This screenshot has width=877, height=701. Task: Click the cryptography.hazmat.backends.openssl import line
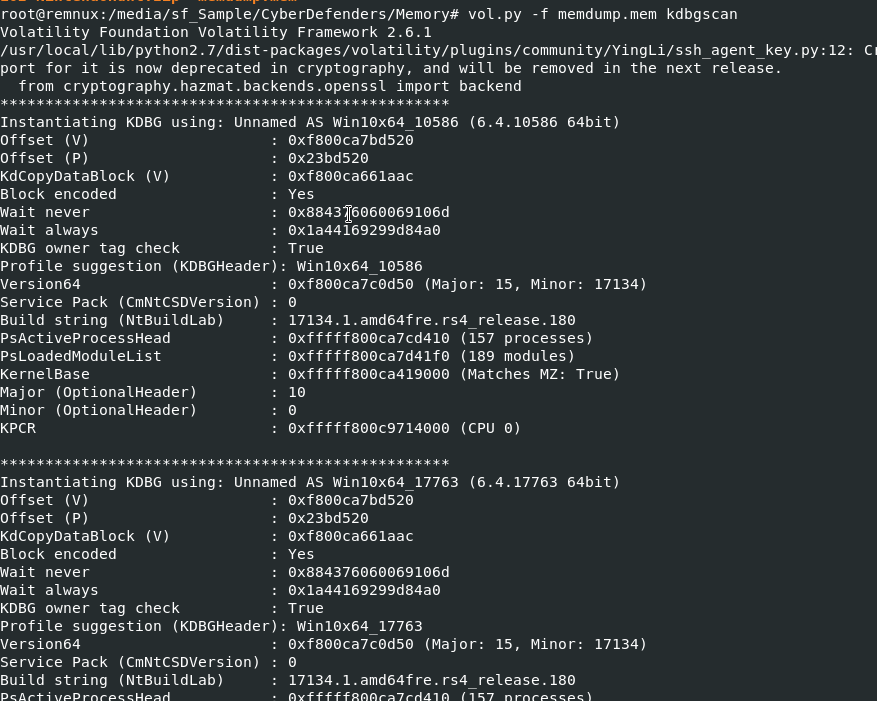pyautogui.click(x=270, y=86)
